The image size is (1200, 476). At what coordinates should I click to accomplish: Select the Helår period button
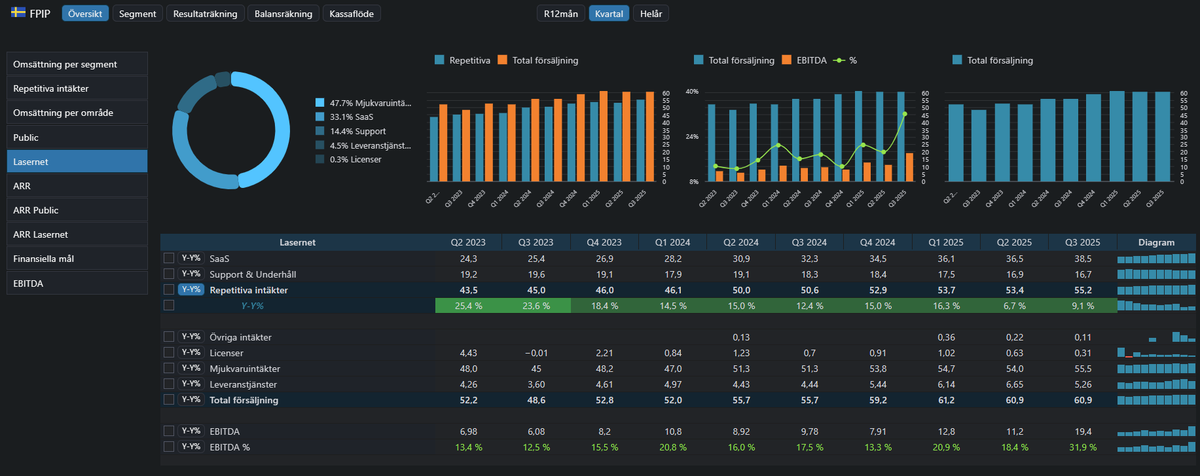tap(650, 14)
